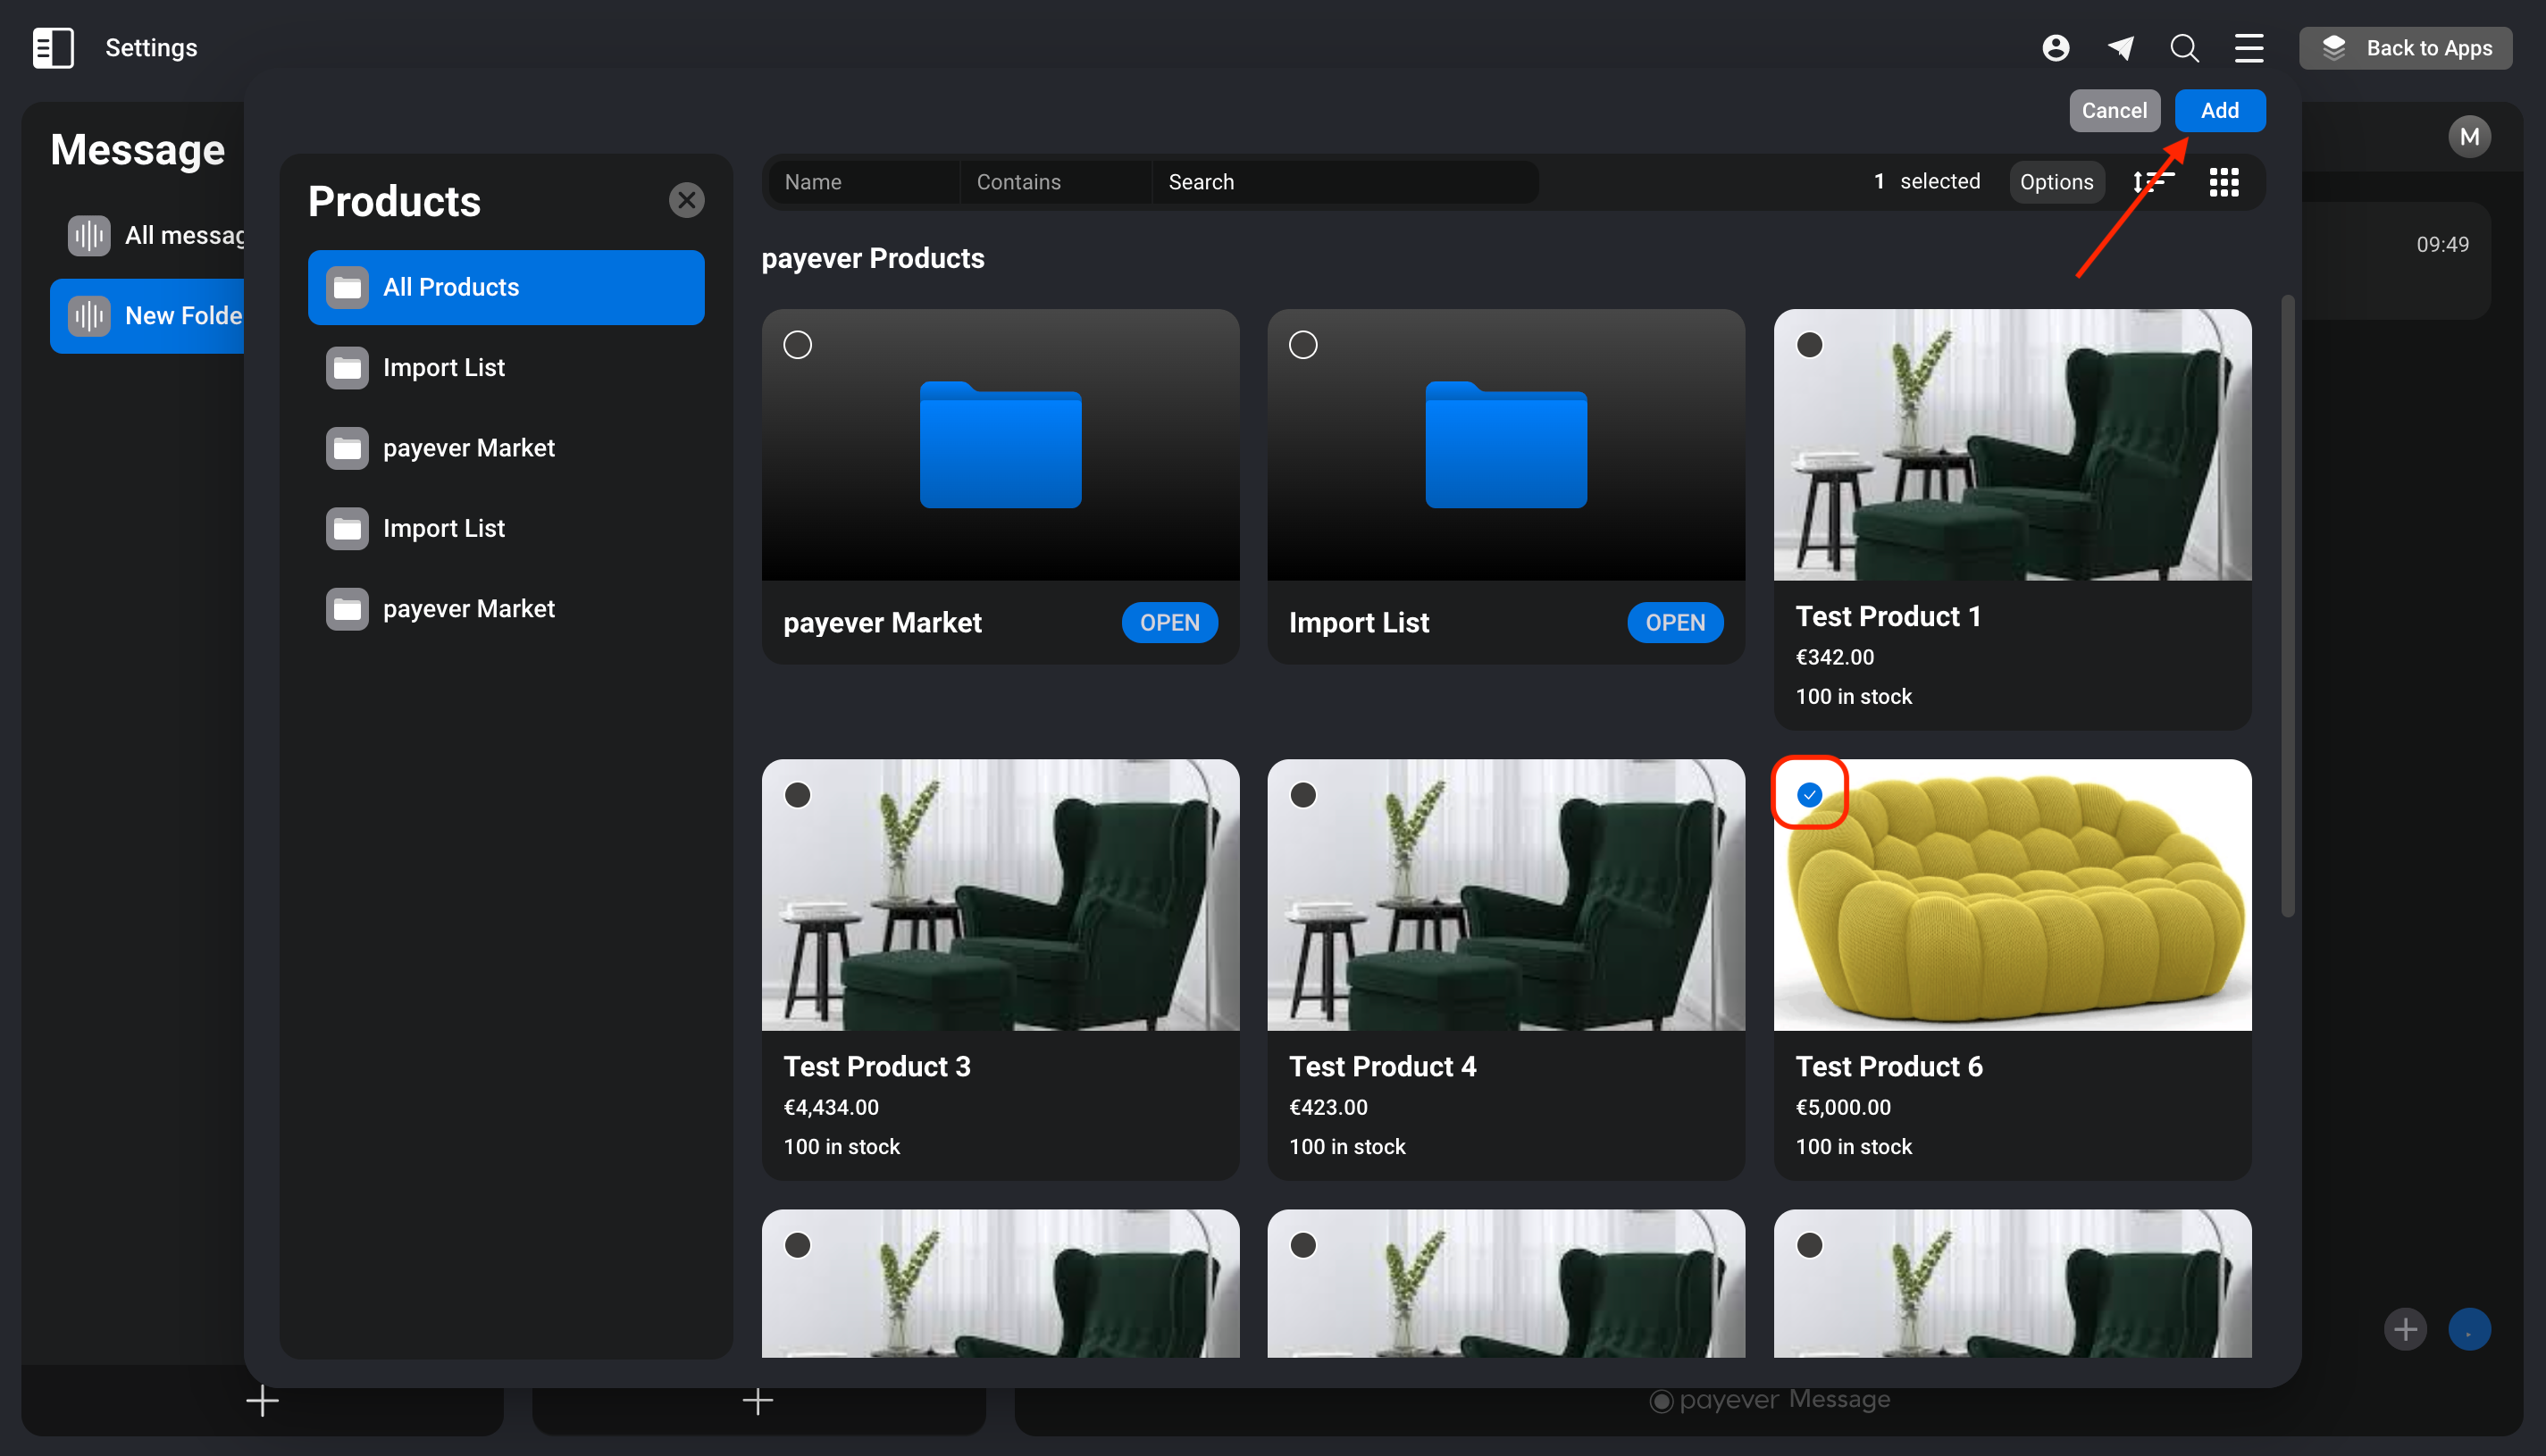This screenshot has height=1456, width=2546.
Task: Click the 1 selected counter
Action: (1927, 181)
